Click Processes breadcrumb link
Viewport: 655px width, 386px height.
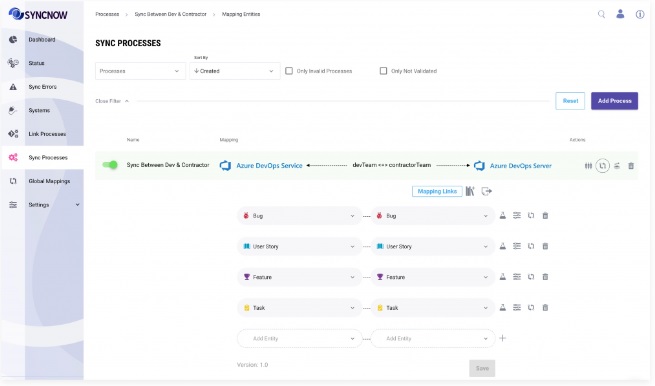tap(107, 14)
